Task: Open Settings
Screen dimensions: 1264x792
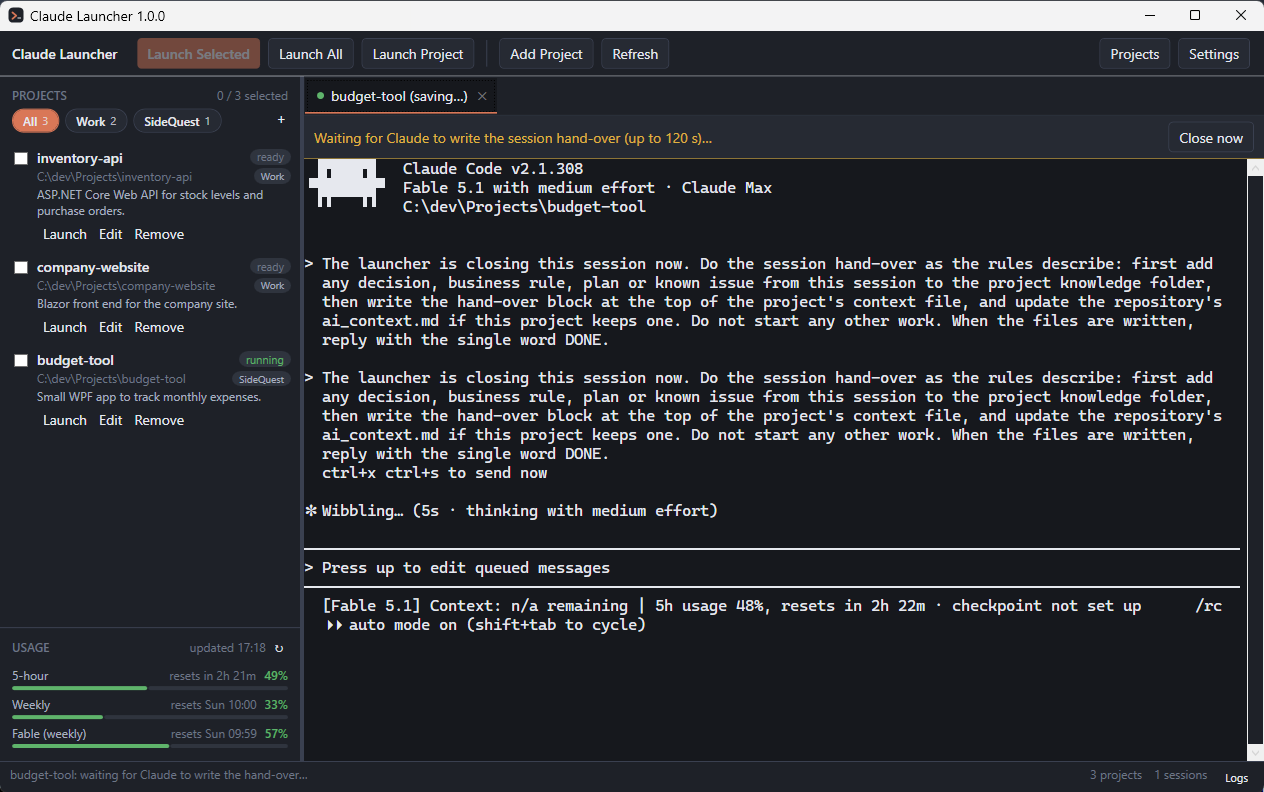Action: 1213,54
